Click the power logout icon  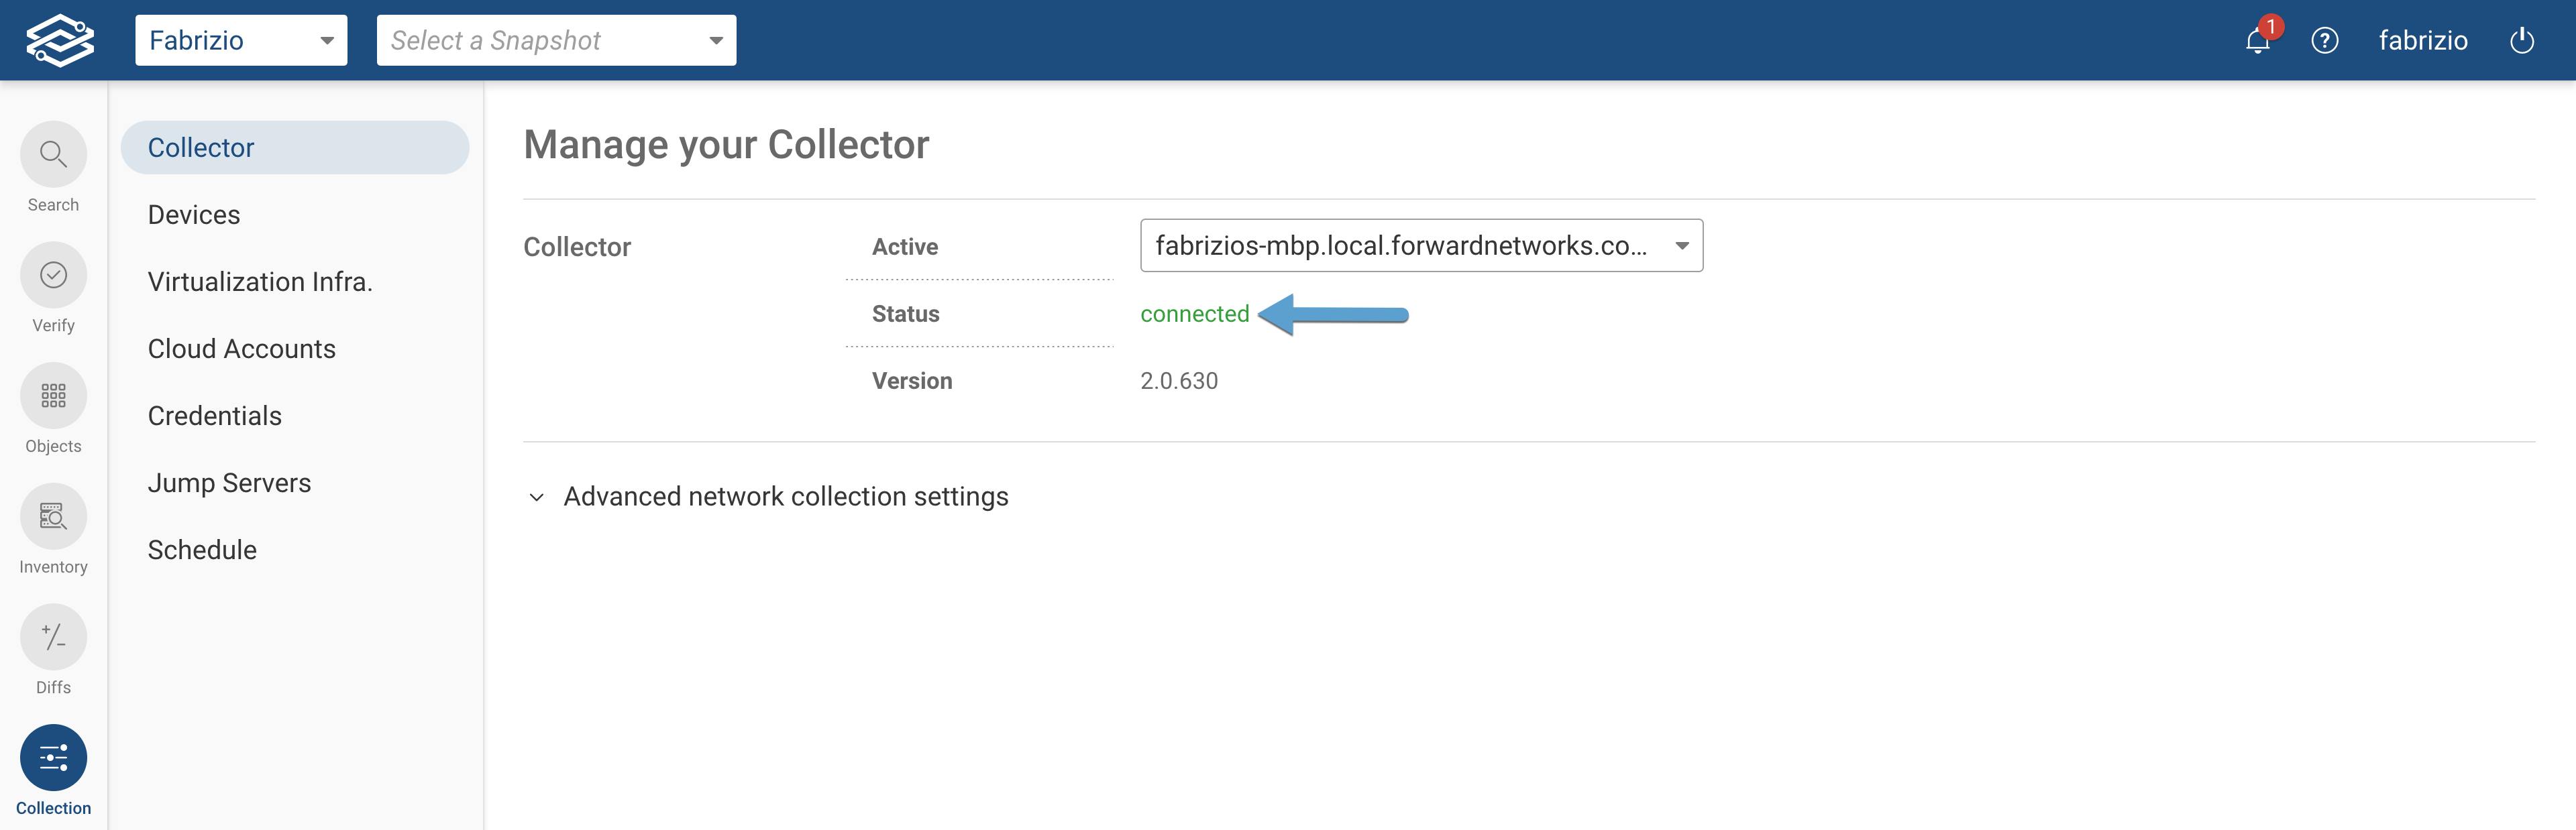point(2521,41)
